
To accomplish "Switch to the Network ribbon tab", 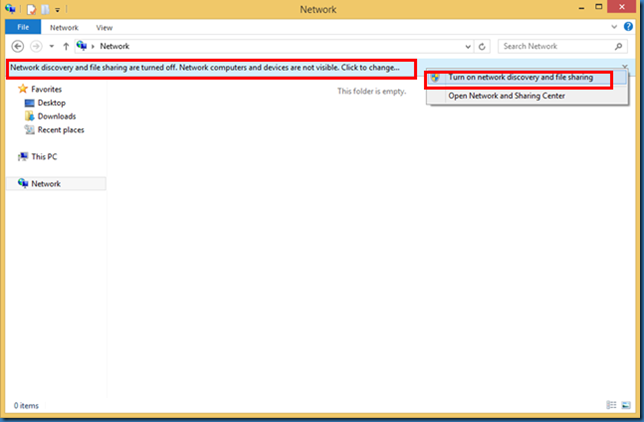I will [64, 28].
